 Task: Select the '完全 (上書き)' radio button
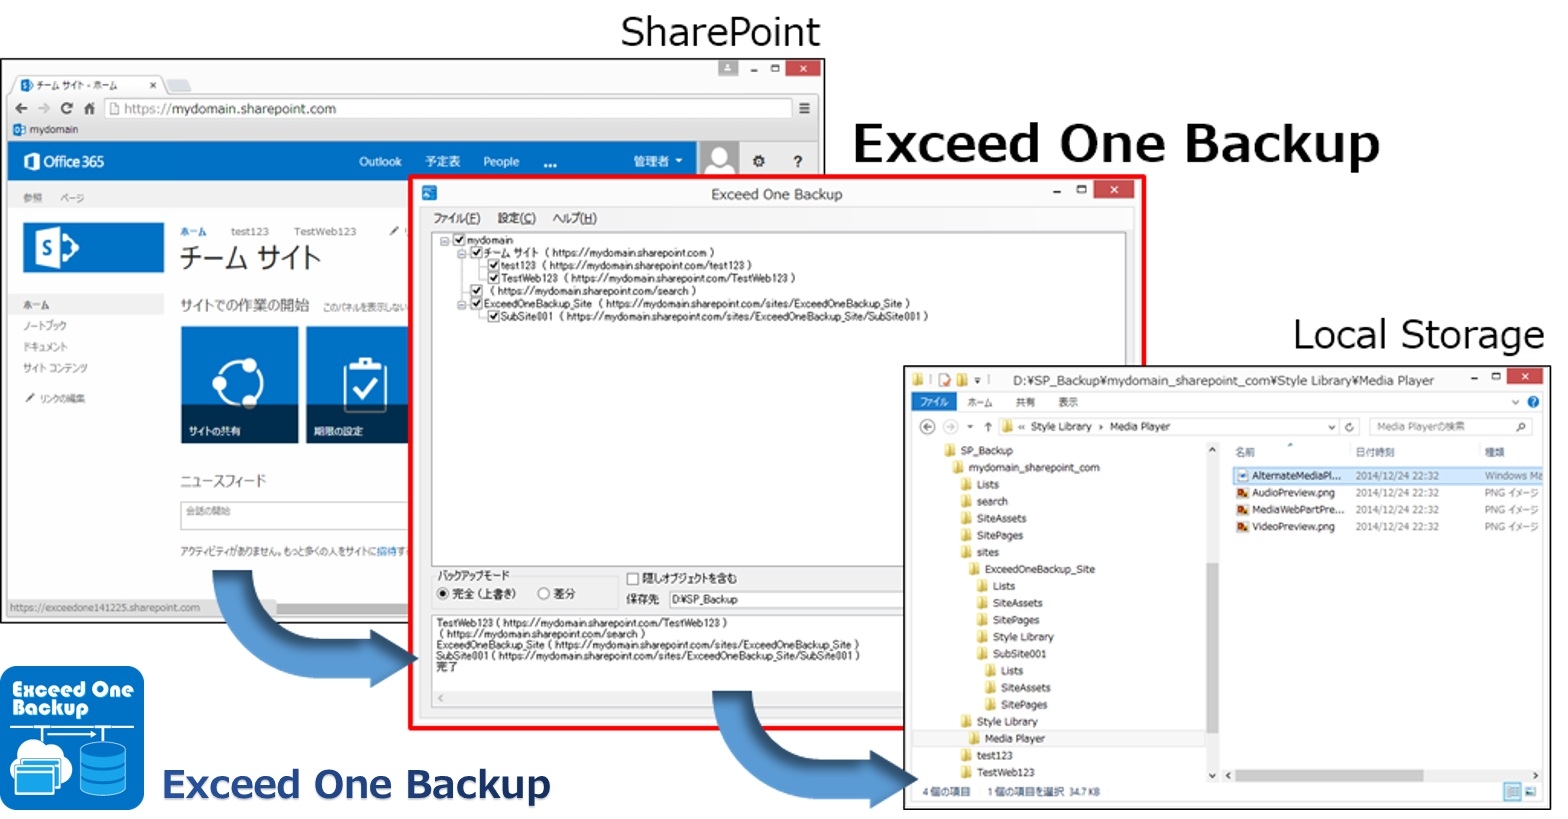443,594
